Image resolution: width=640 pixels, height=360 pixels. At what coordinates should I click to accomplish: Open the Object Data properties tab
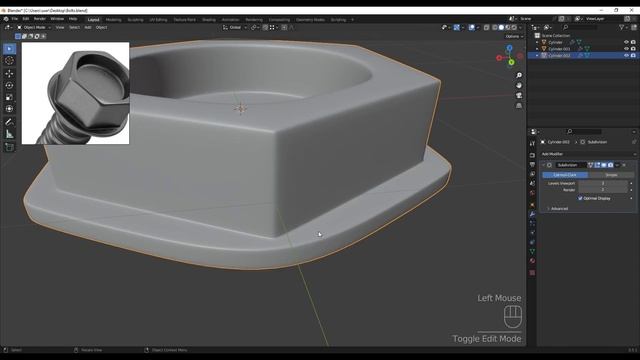click(x=532, y=251)
